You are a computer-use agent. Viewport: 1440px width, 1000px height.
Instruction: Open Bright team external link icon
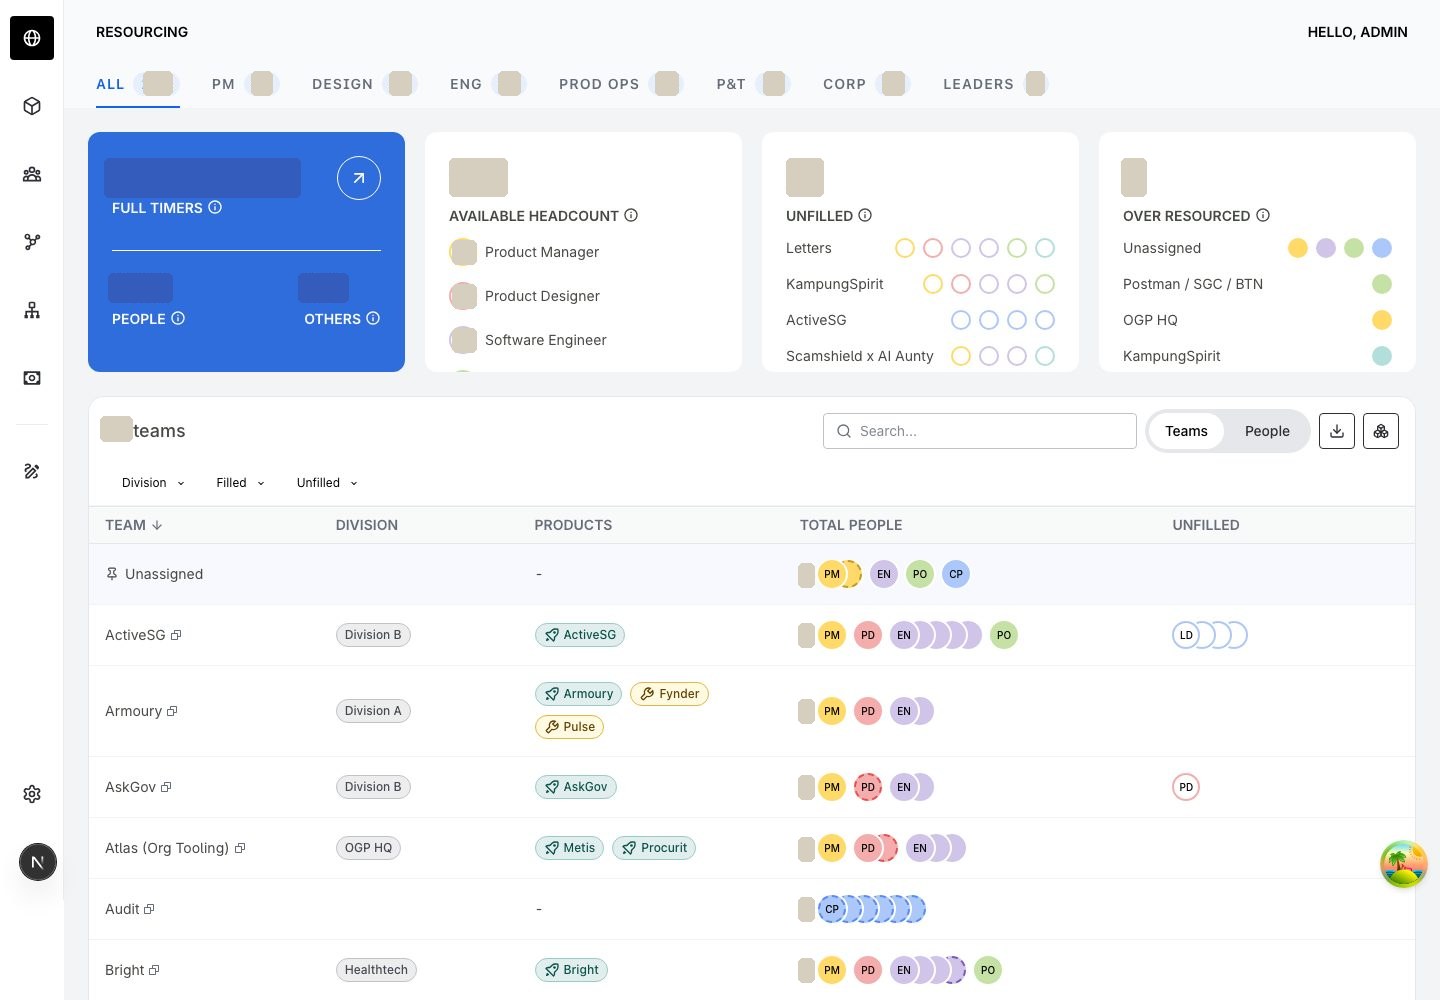point(154,971)
